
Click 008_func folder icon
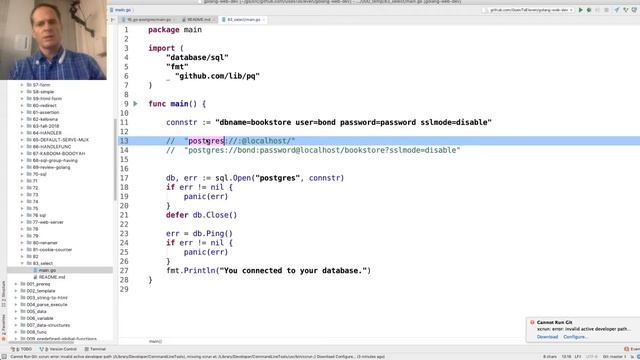pos(23,332)
